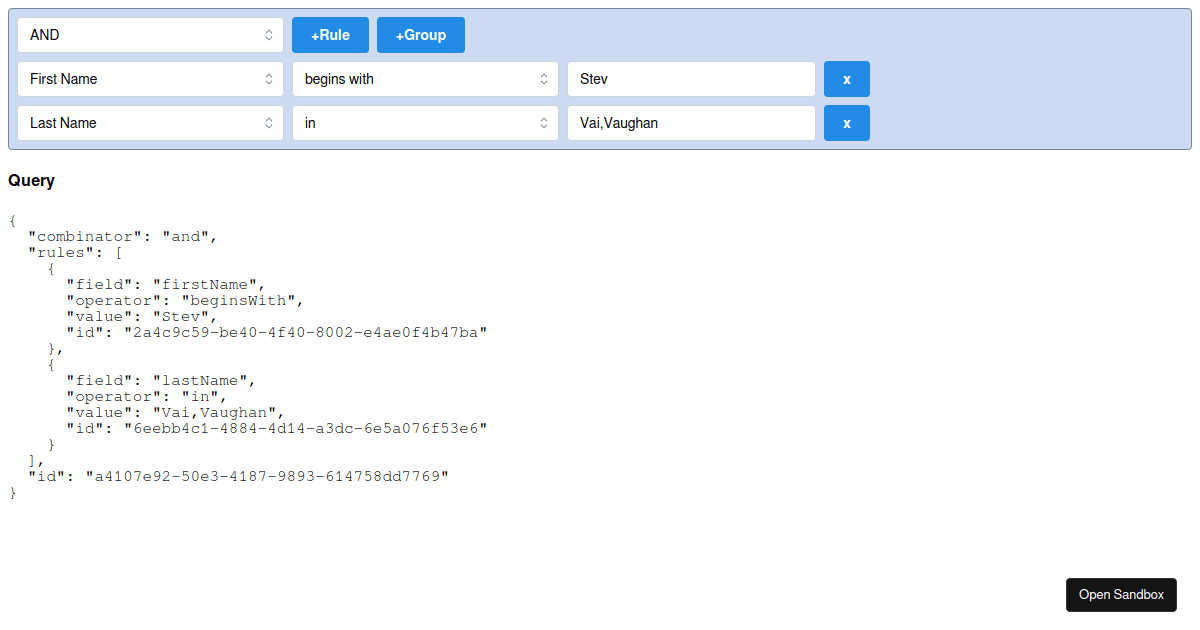The height and width of the screenshot is (630, 1200).
Task: Click the value input containing Stev
Action: 690,78
